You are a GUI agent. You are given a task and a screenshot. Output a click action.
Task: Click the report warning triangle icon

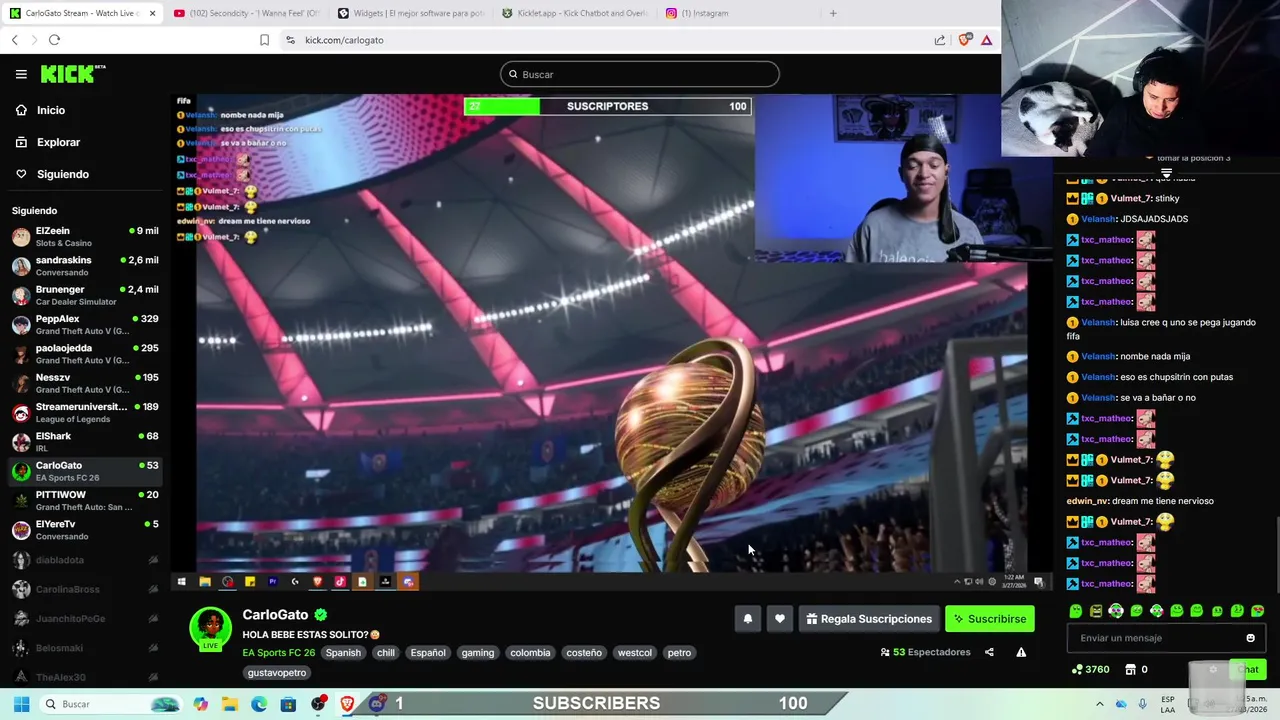1021,652
